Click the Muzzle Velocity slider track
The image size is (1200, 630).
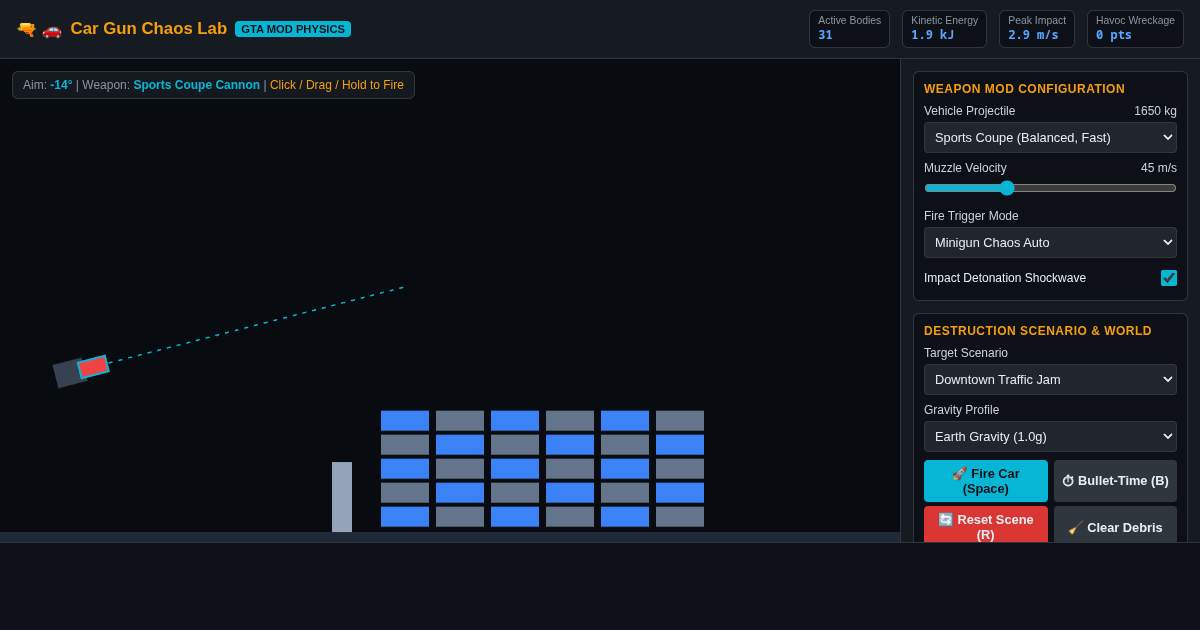(x=1050, y=188)
